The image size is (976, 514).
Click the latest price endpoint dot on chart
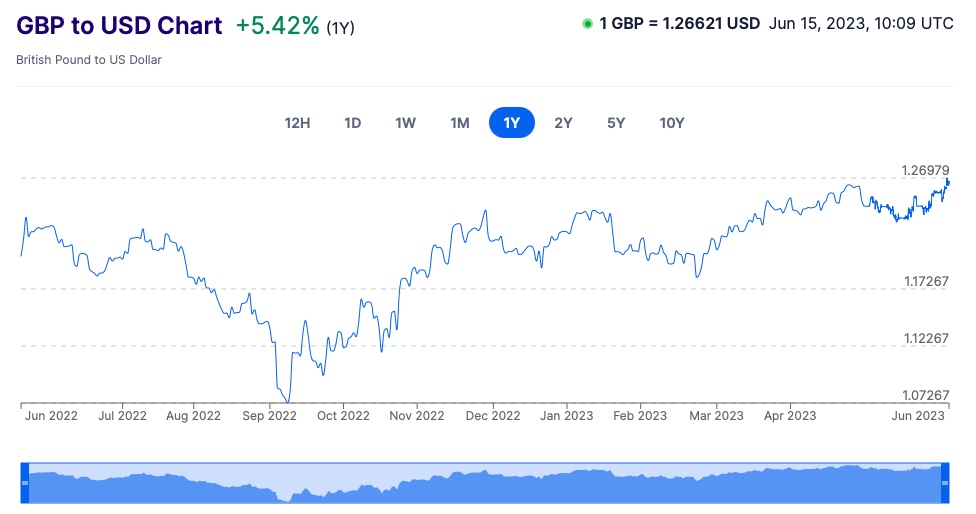[x=947, y=181]
